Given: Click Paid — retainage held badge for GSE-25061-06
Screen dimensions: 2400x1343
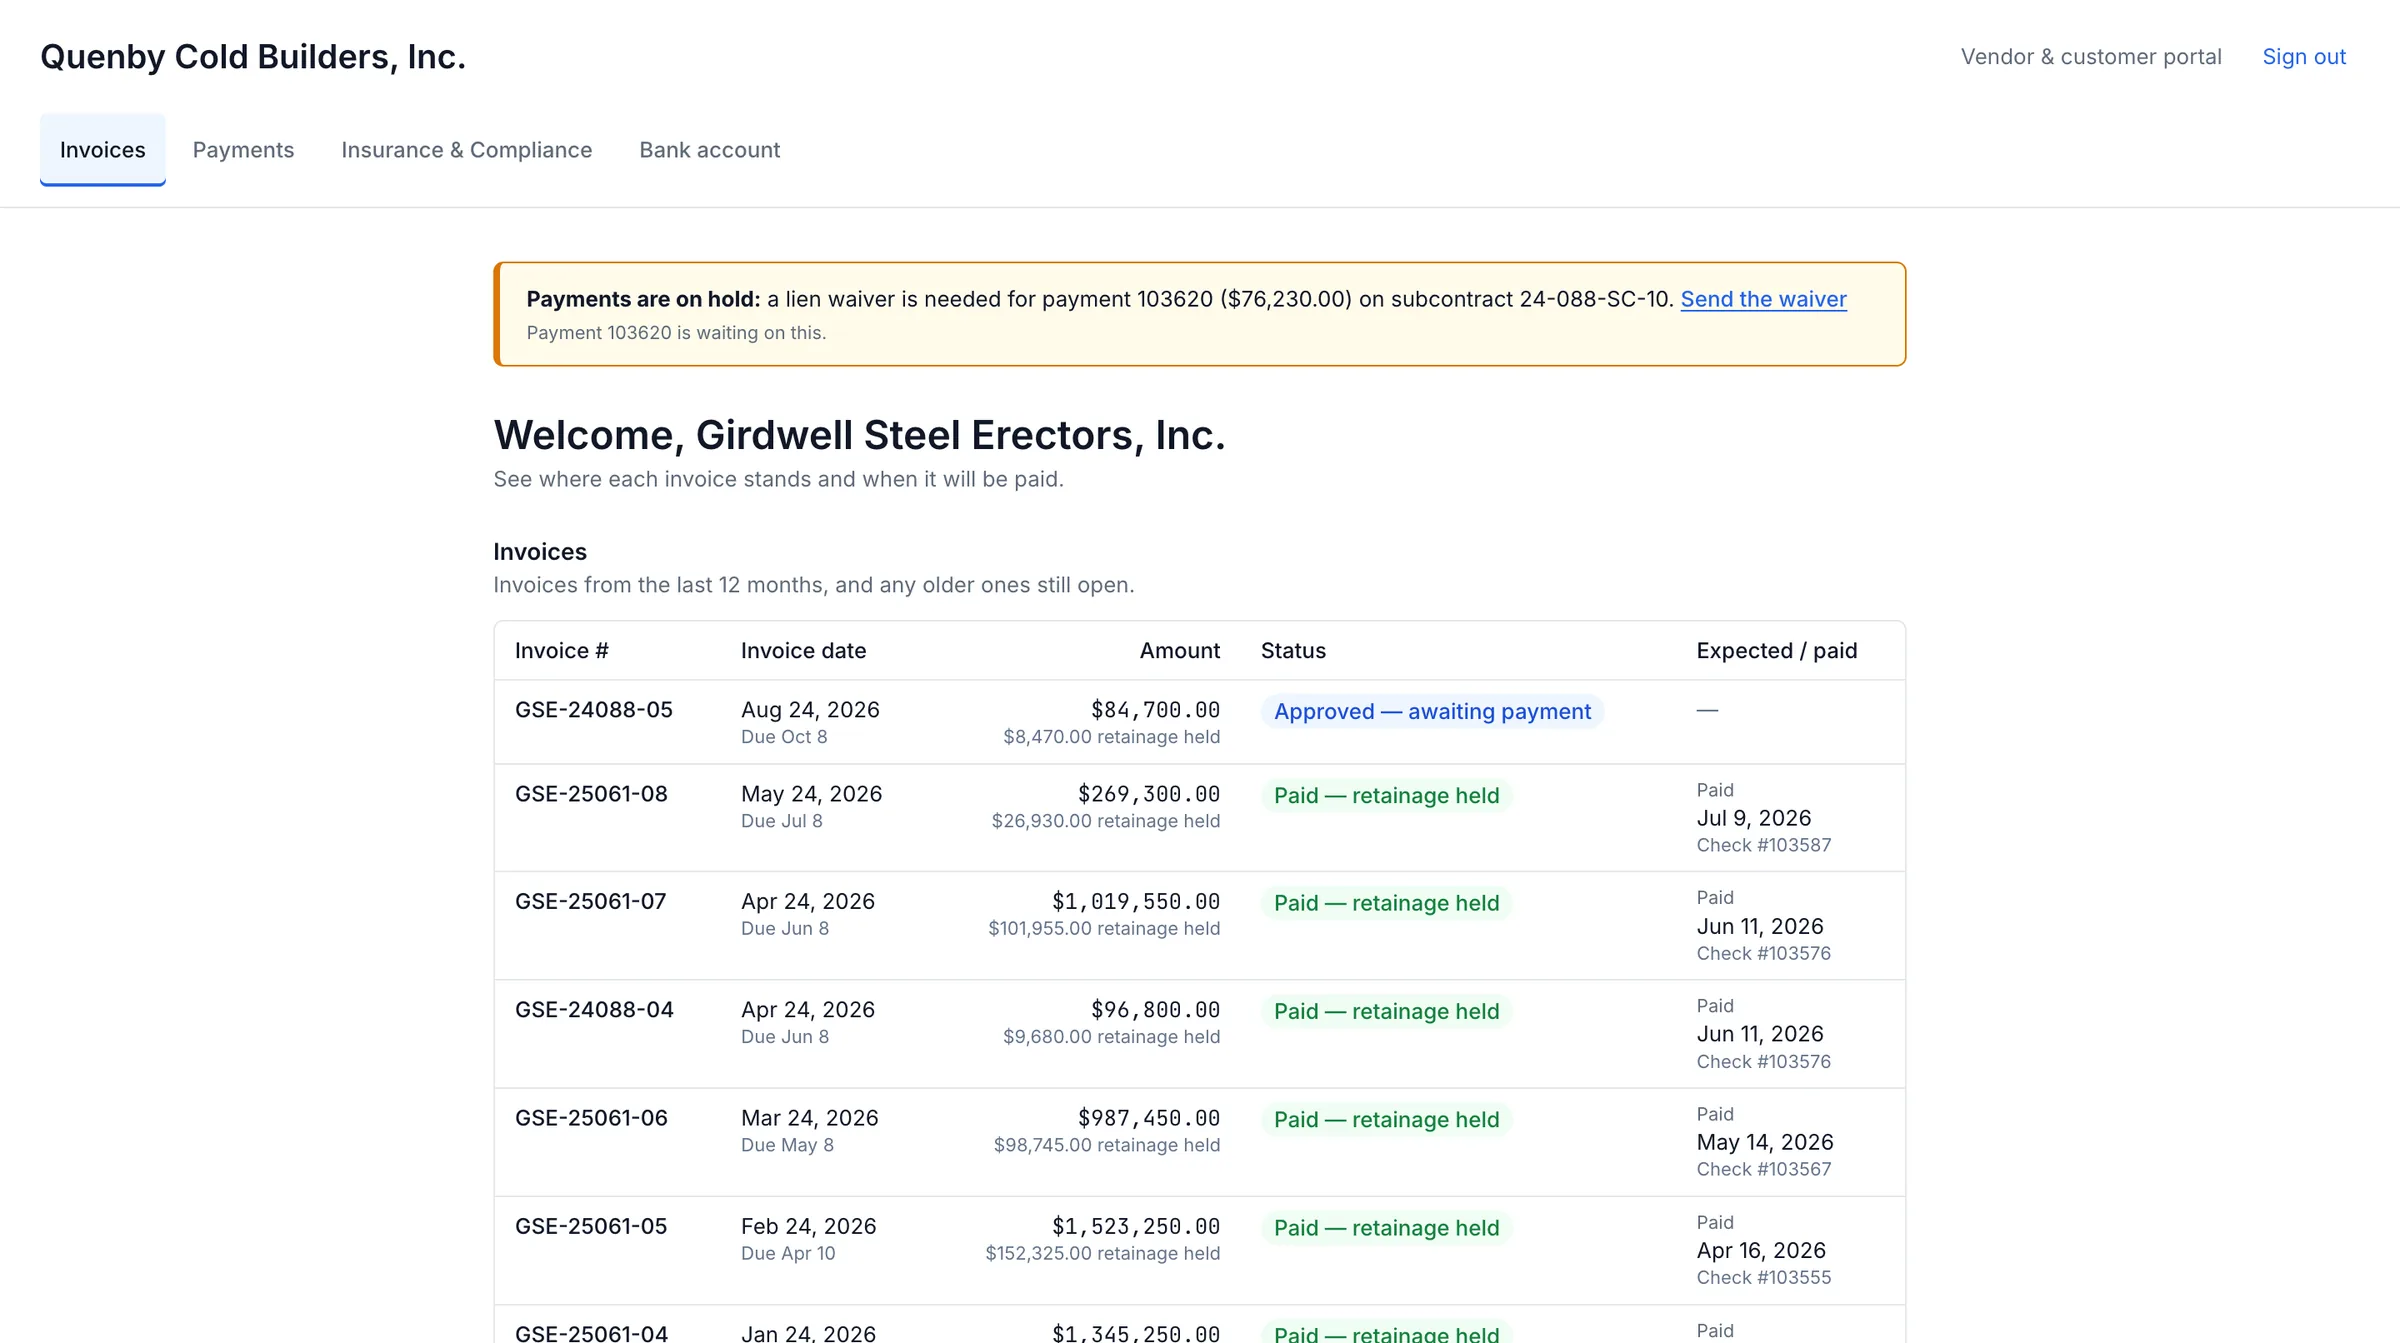Looking at the screenshot, I should [1386, 1120].
